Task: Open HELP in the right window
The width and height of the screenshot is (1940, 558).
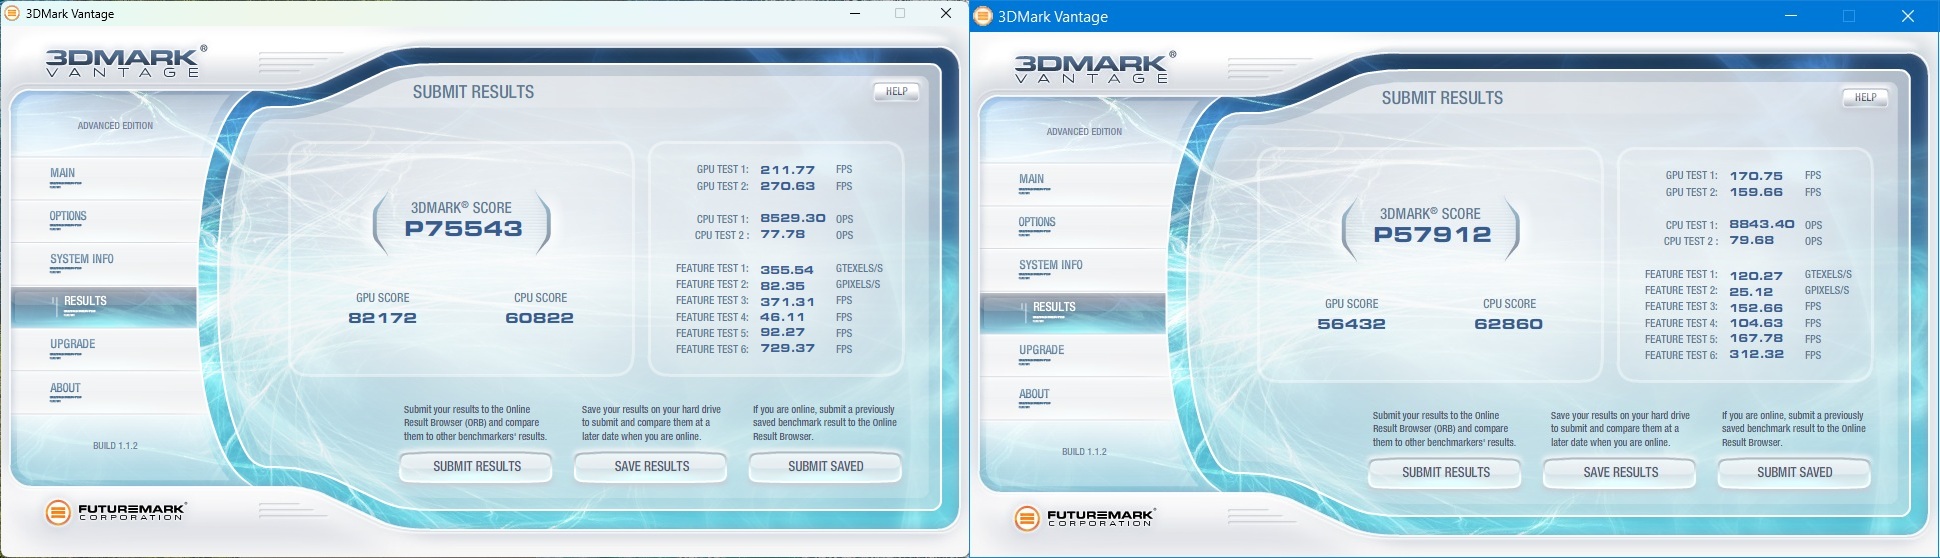Action: (1865, 97)
